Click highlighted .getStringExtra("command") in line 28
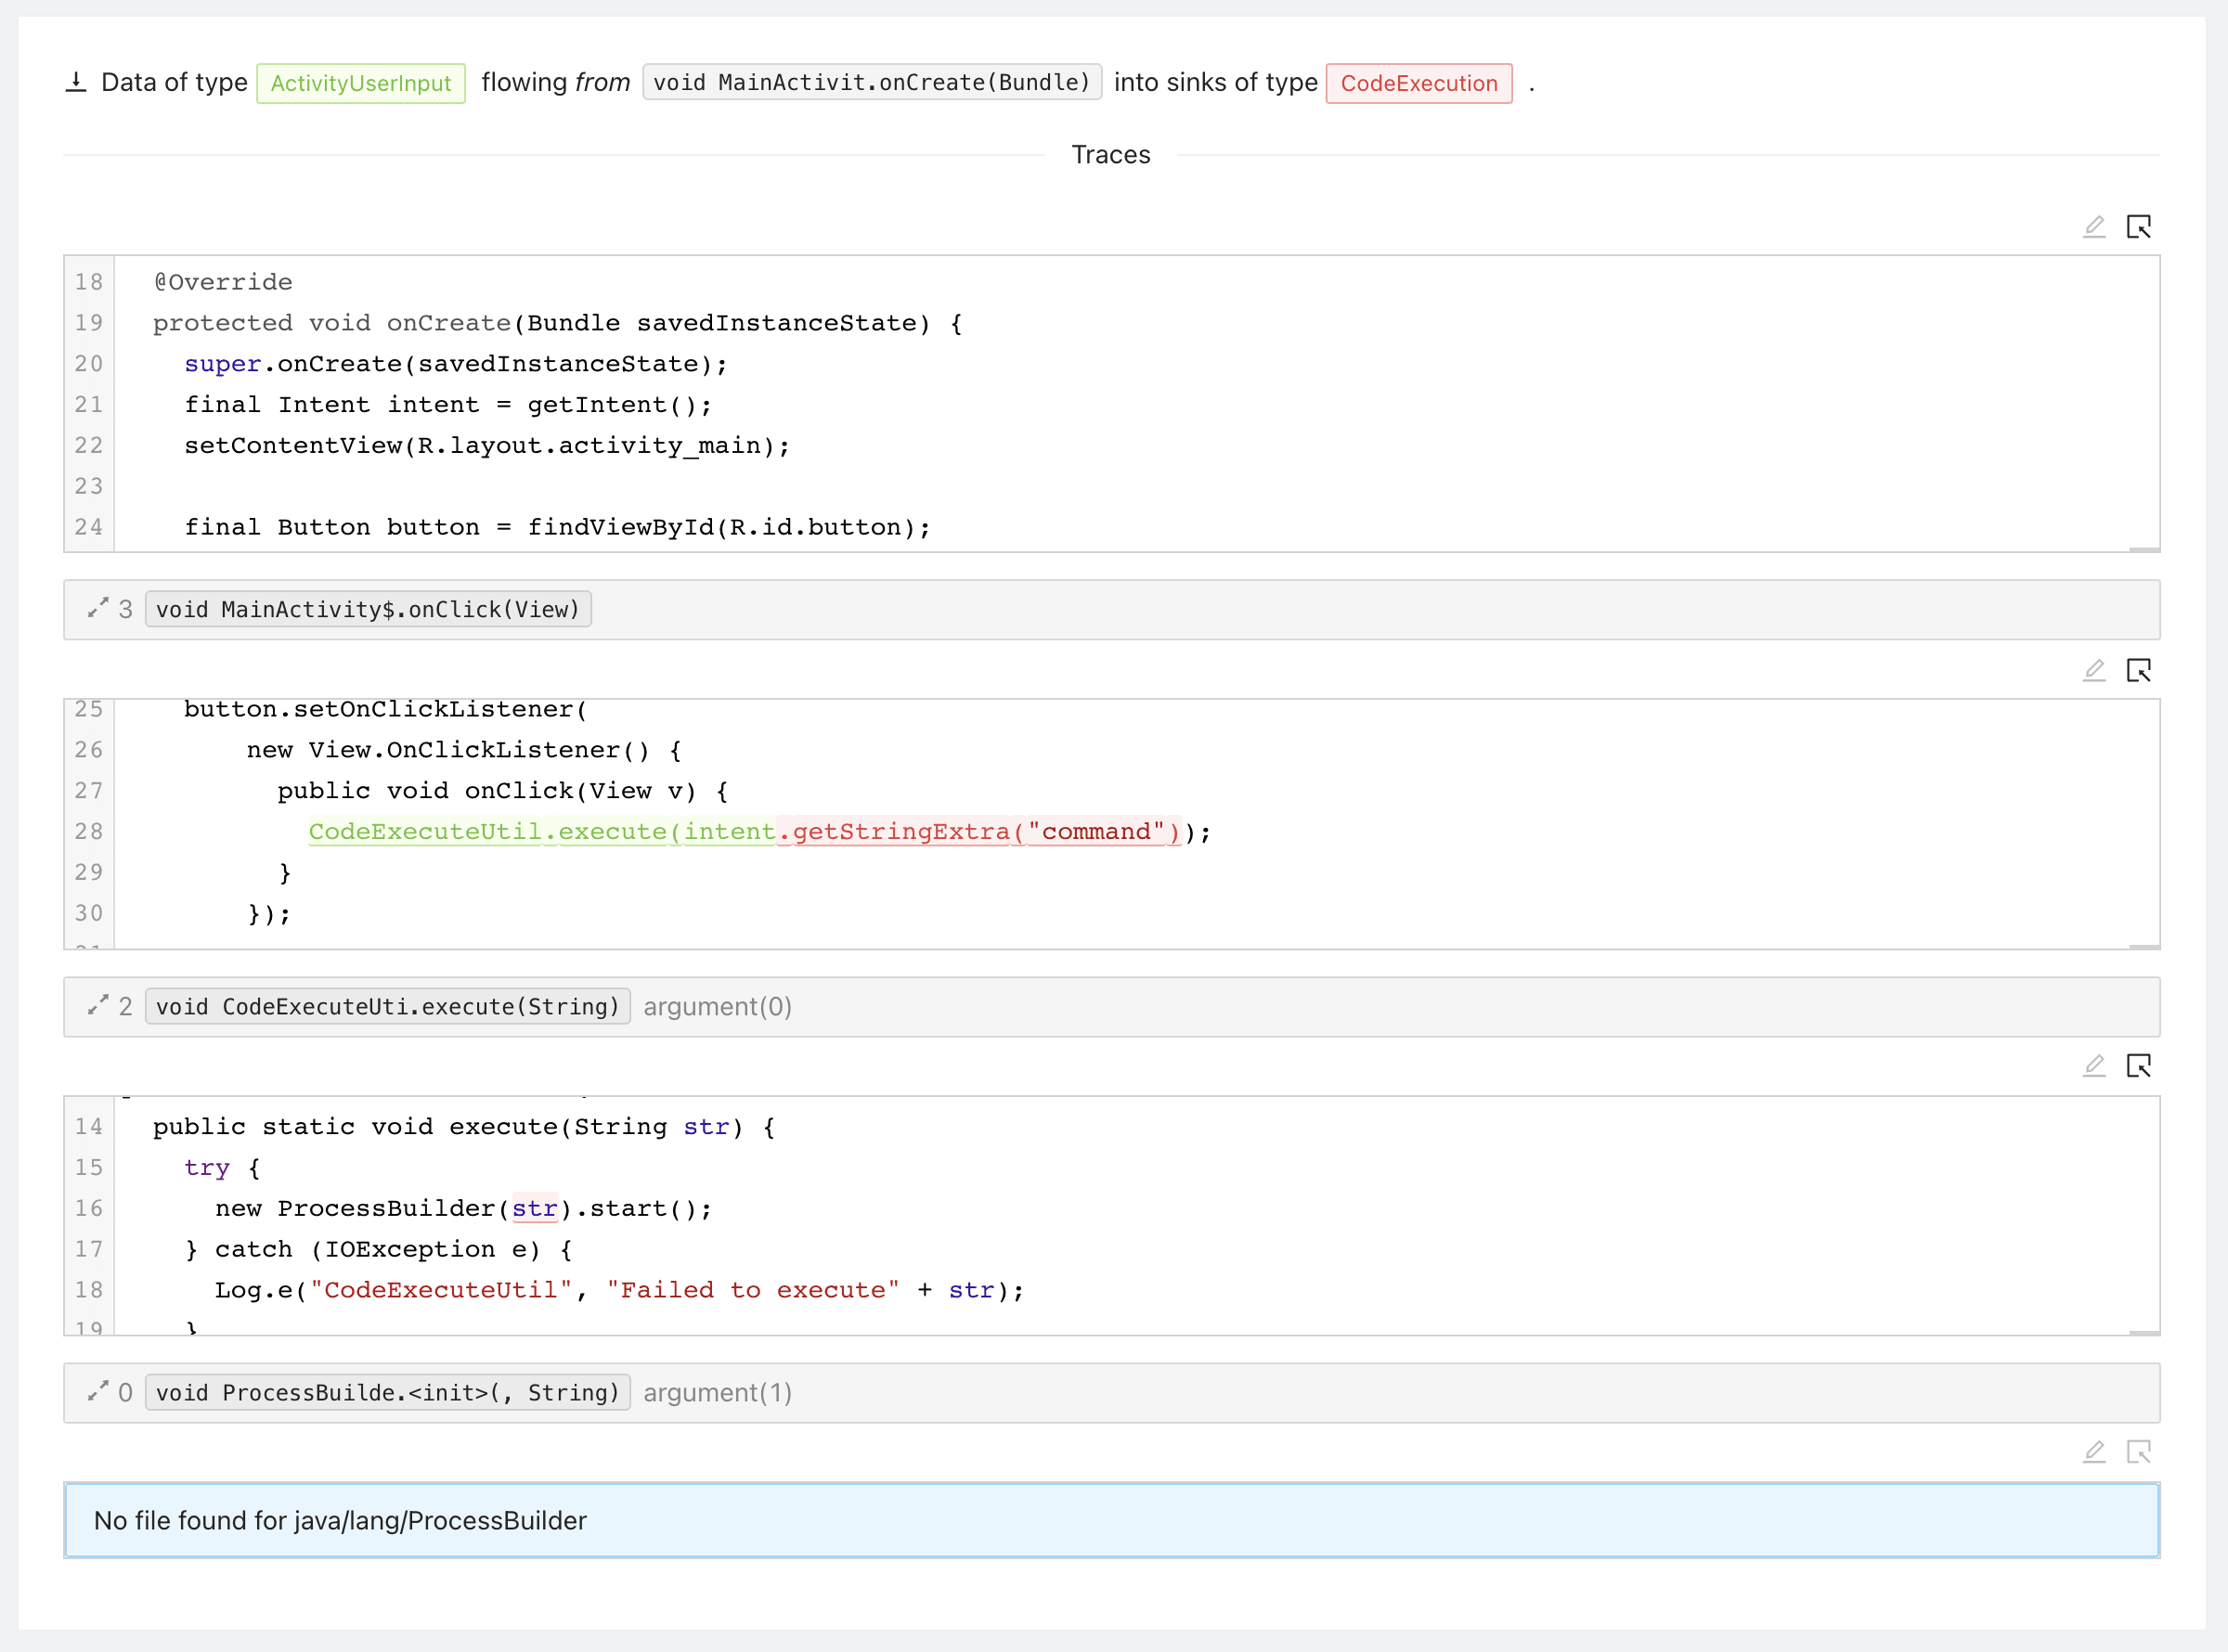The width and height of the screenshot is (2228, 1652). pos(980,832)
